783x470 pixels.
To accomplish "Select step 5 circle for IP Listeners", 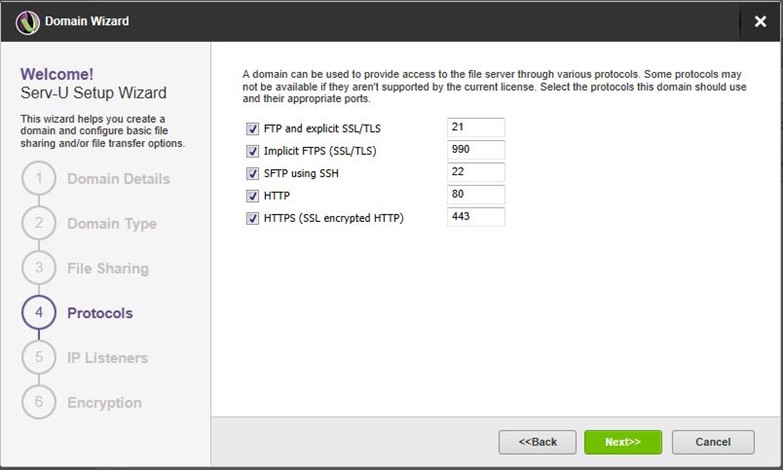I will [39, 357].
